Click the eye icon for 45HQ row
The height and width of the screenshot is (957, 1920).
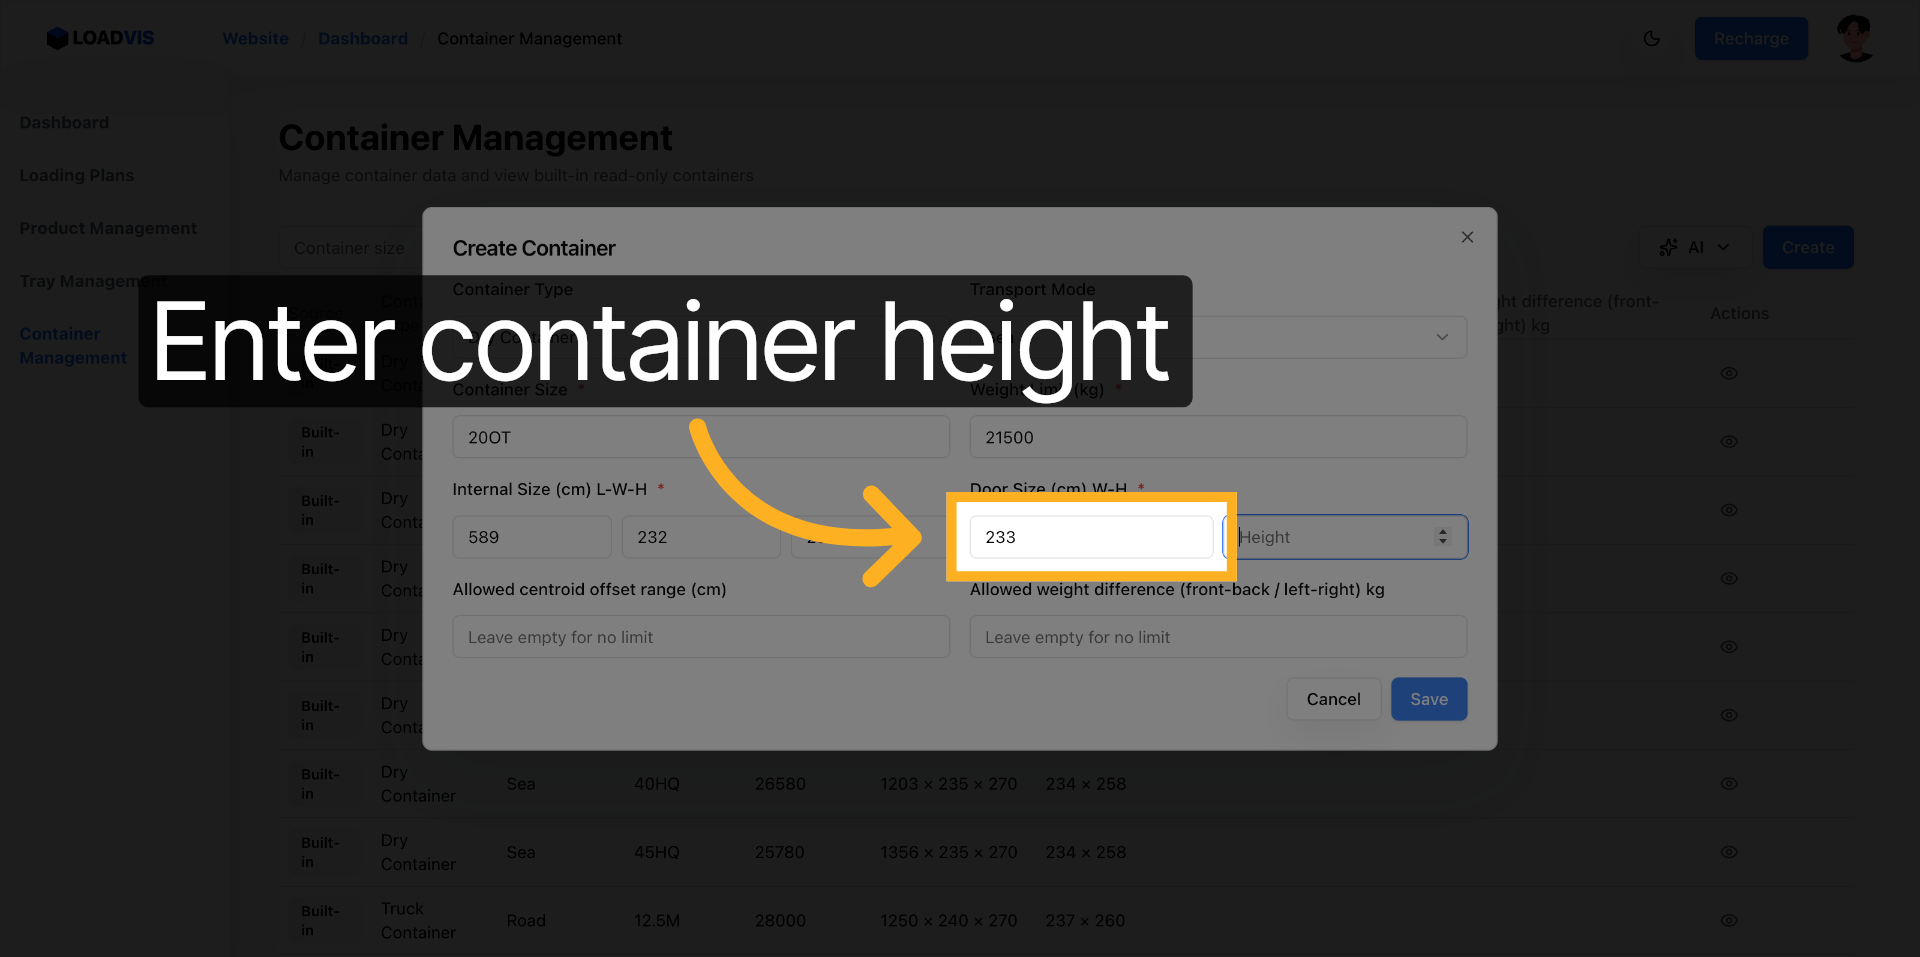click(1728, 852)
